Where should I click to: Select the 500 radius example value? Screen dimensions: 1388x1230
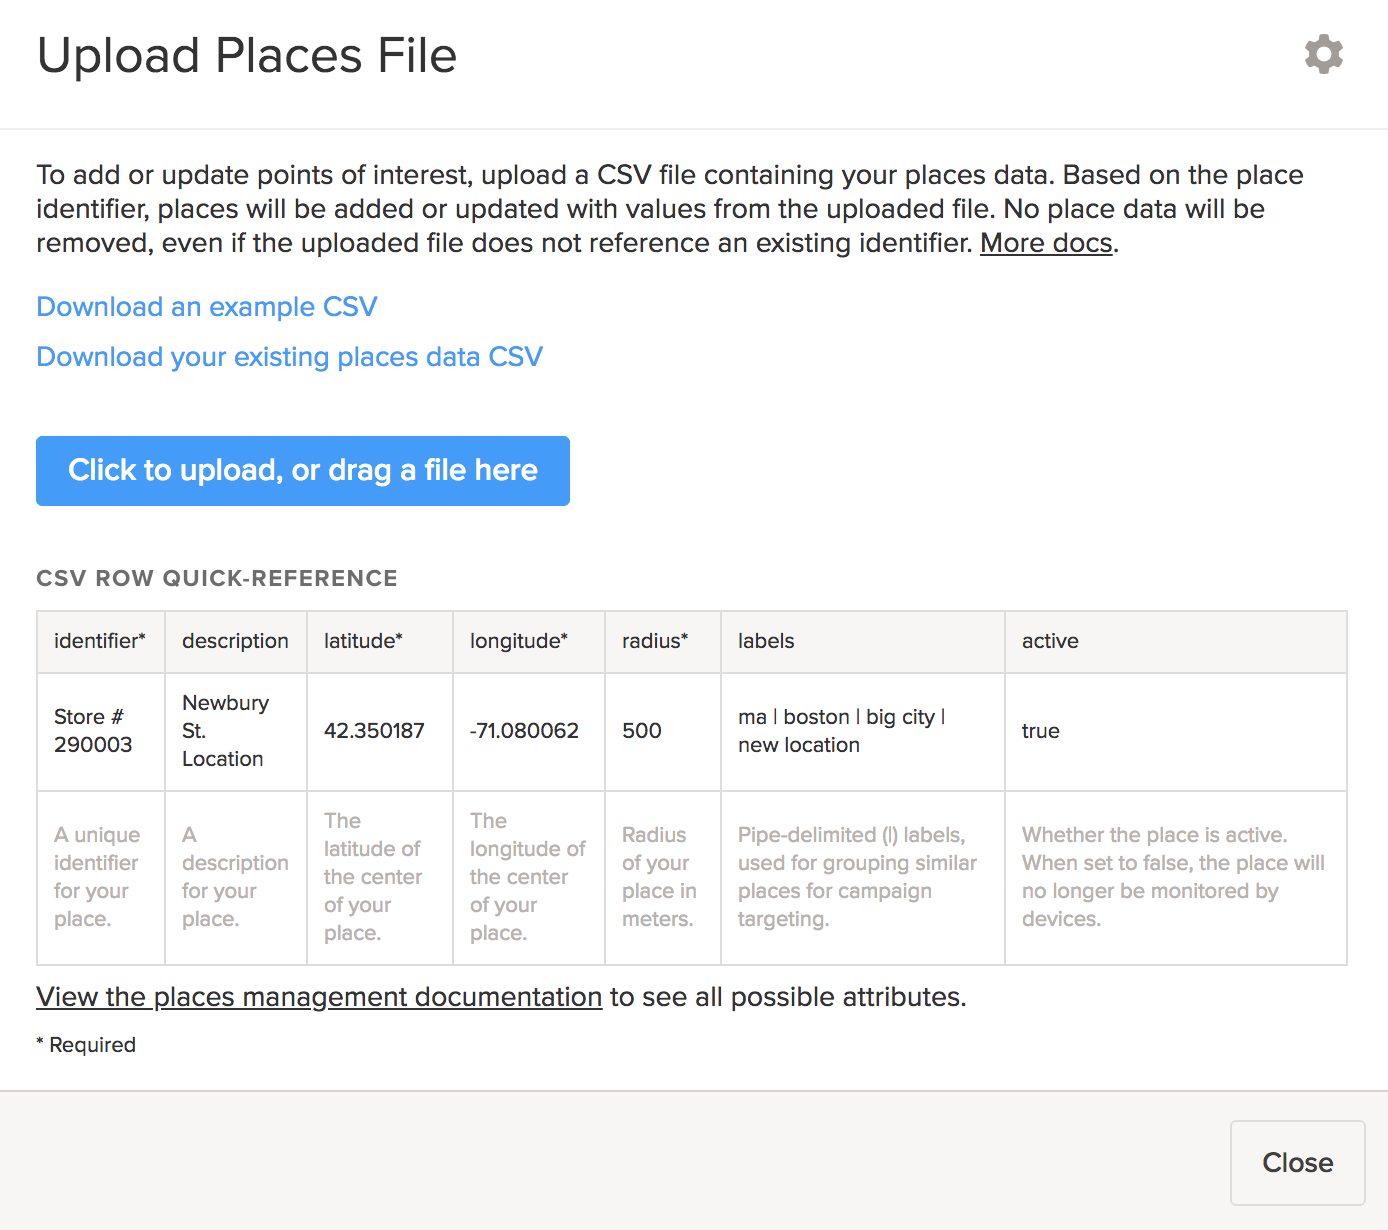[x=642, y=731]
